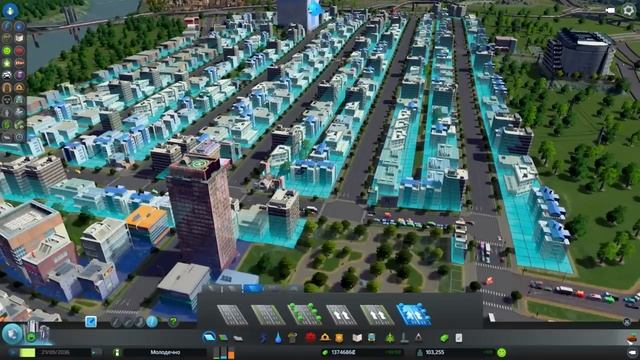This screenshot has width=640, height=360.
Task: Open the globe Areas view button
Action: pyautogui.click(x=12, y=334)
